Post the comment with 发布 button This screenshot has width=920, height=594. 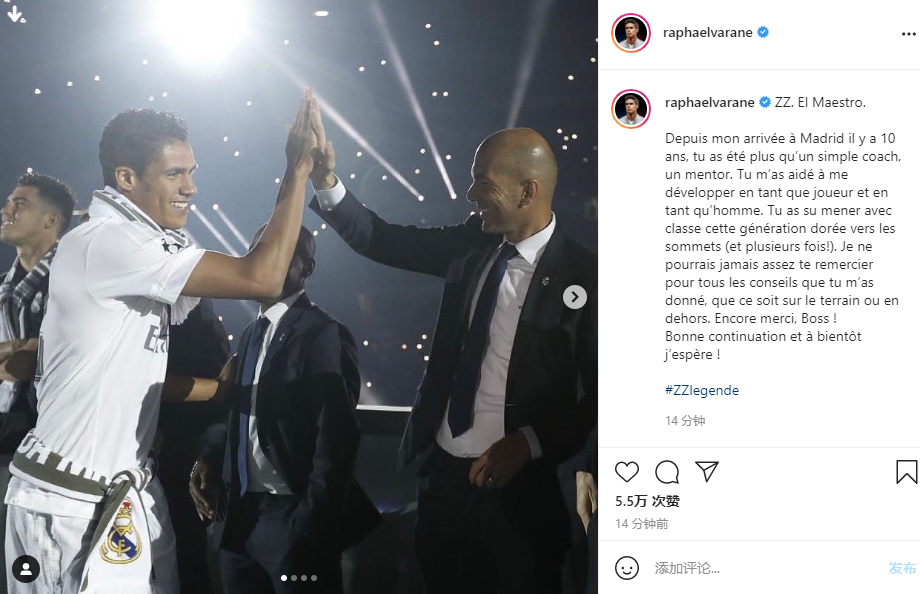pos(902,568)
